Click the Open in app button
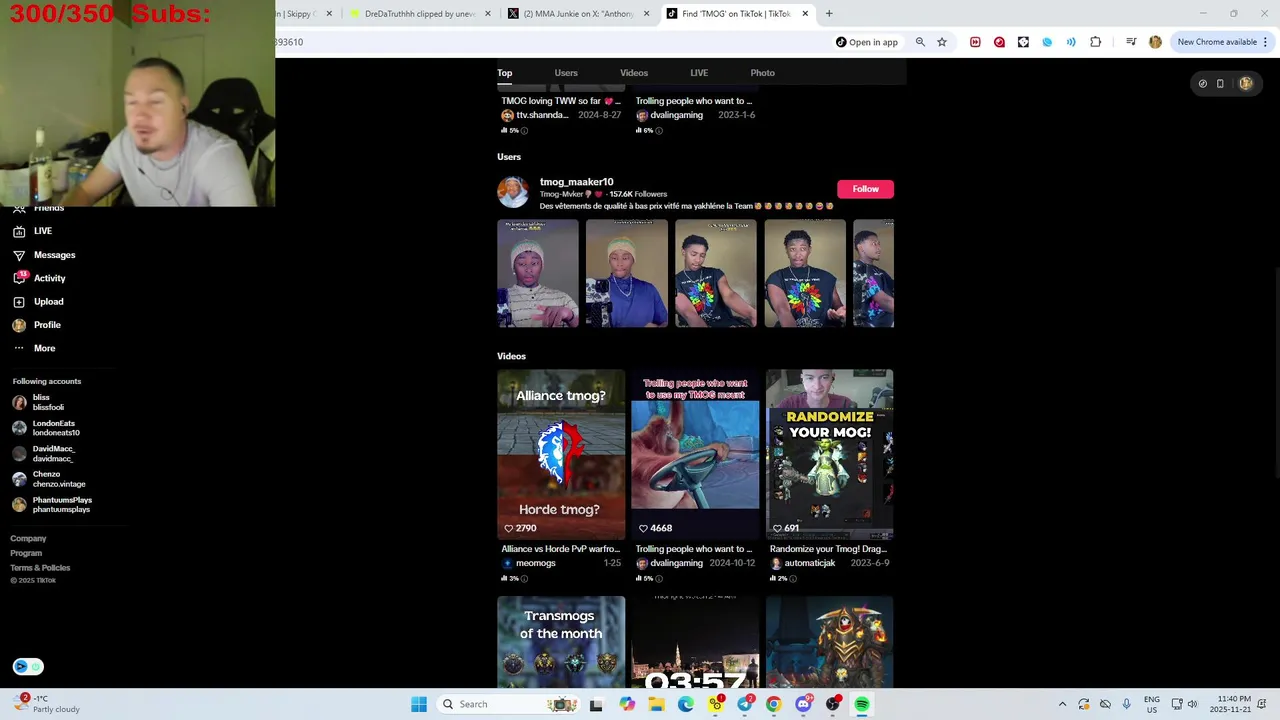 pyautogui.click(x=867, y=42)
